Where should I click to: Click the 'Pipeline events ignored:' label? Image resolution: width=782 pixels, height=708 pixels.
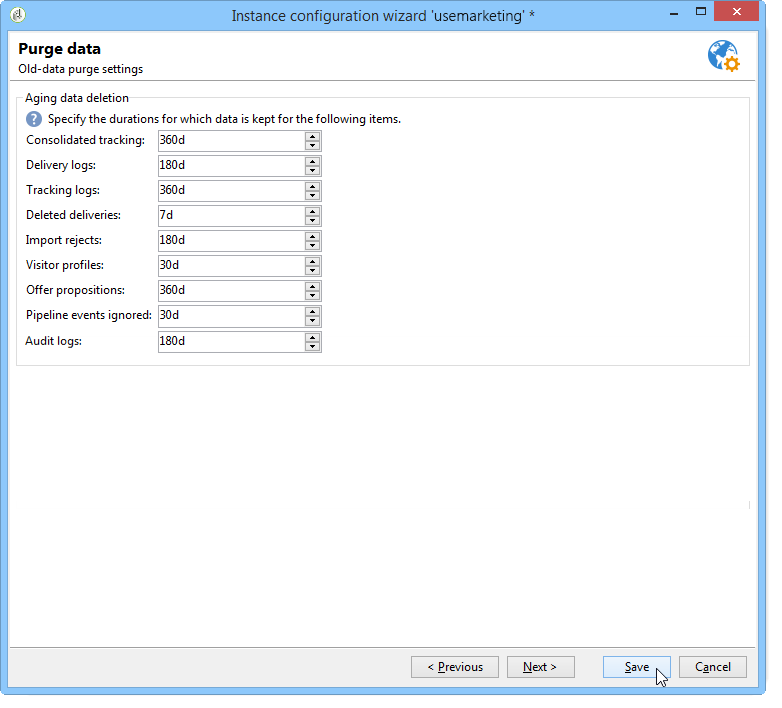point(89,315)
